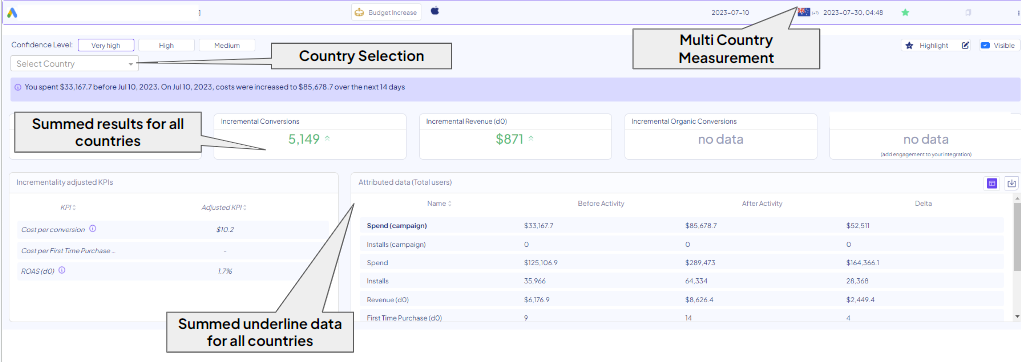
Task: Click the bookmark icon in top row
Action: (x=968, y=12)
